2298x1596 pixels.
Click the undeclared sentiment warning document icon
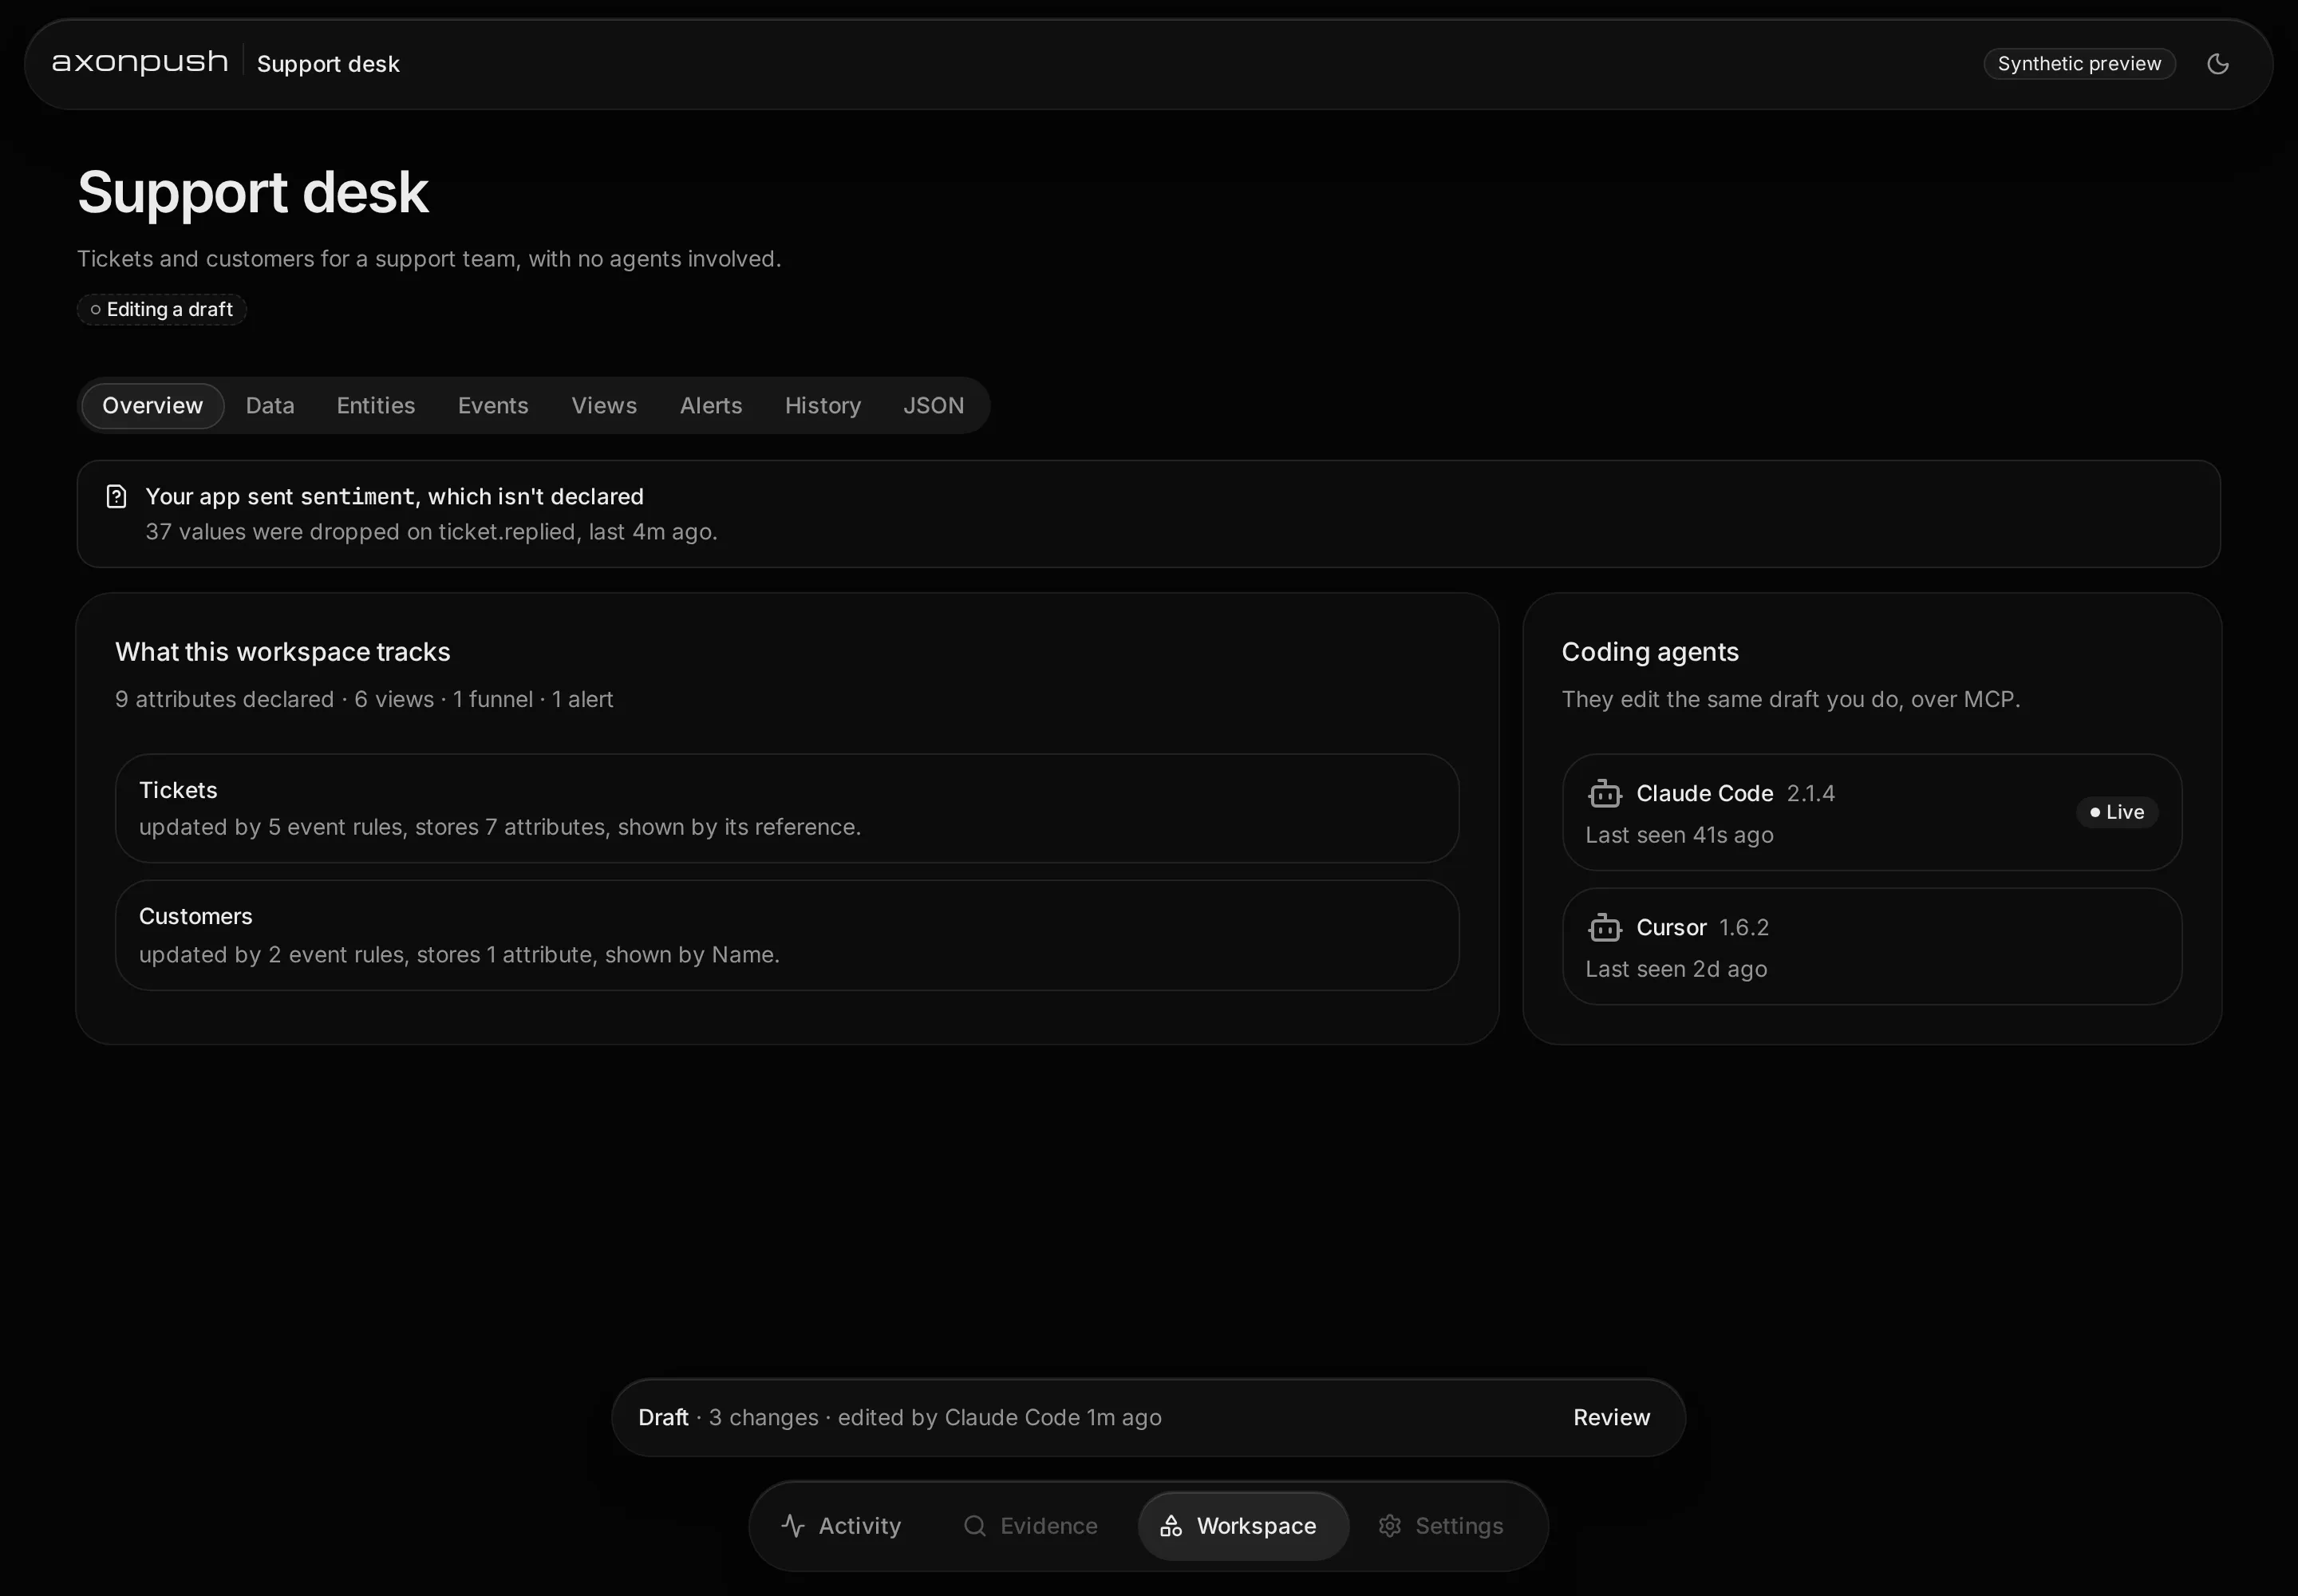click(116, 496)
